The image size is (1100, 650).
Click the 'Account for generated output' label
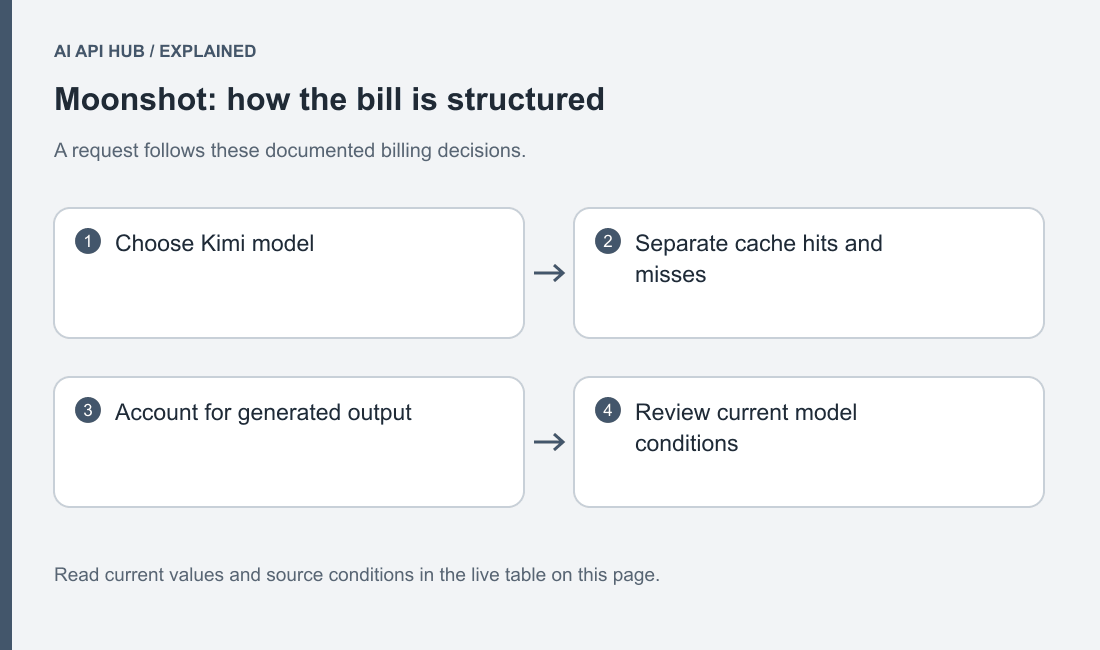(263, 412)
